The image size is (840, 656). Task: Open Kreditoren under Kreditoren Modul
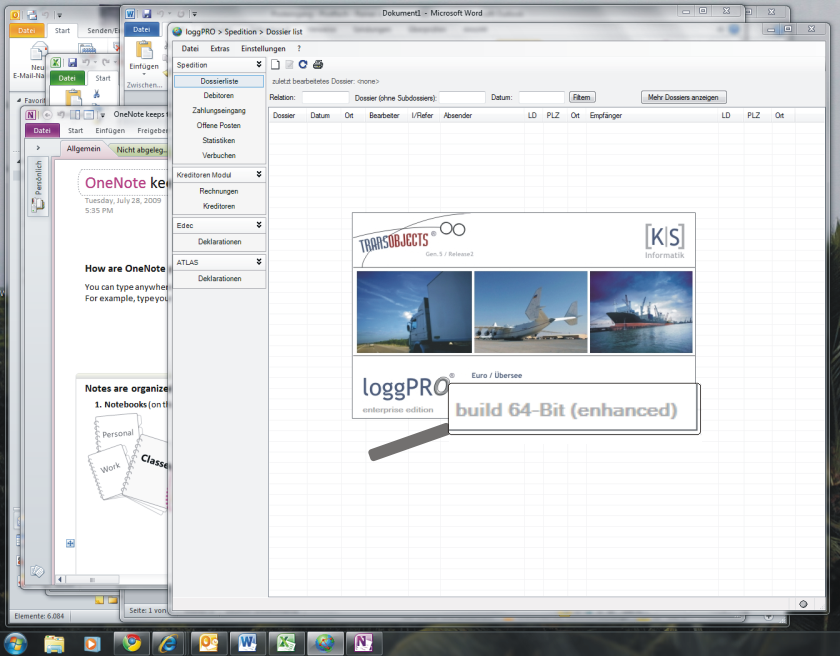coord(219,206)
